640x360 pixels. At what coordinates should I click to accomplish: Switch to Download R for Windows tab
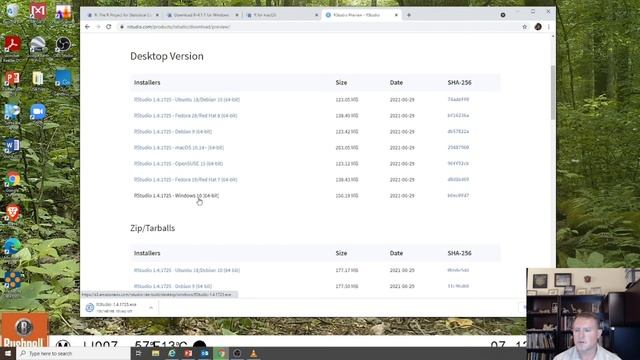tap(202, 15)
